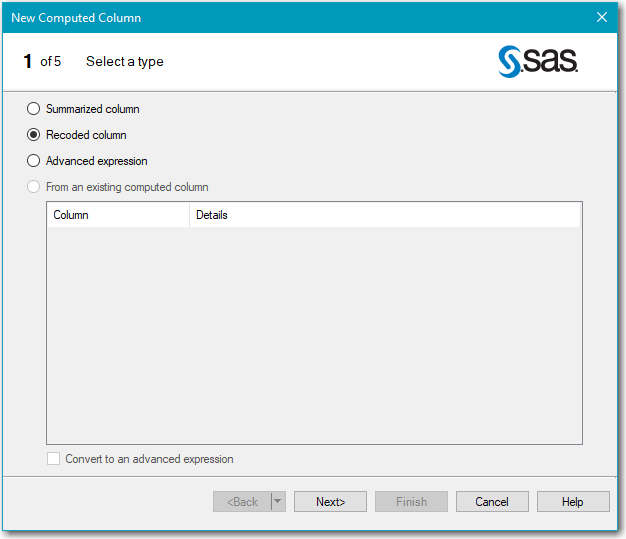This screenshot has height=539, width=626.
Task: Choose the Recoded column radio button
Action: click(34, 135)
